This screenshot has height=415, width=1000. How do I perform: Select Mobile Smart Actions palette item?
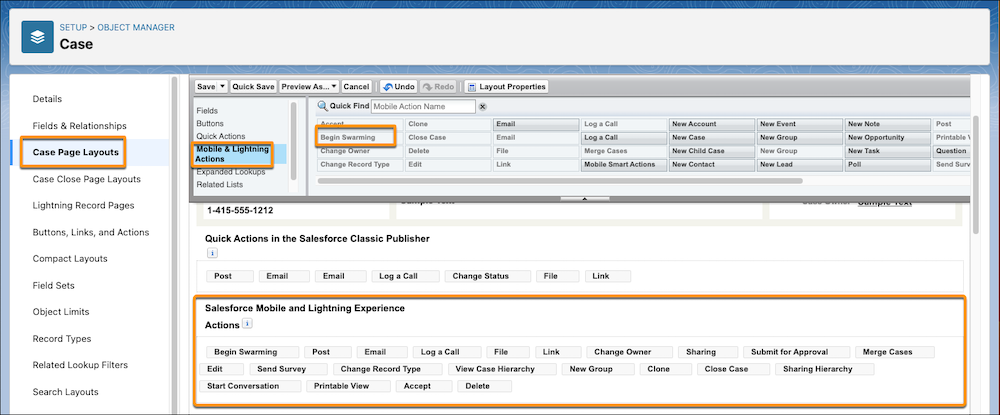point(624,164)
